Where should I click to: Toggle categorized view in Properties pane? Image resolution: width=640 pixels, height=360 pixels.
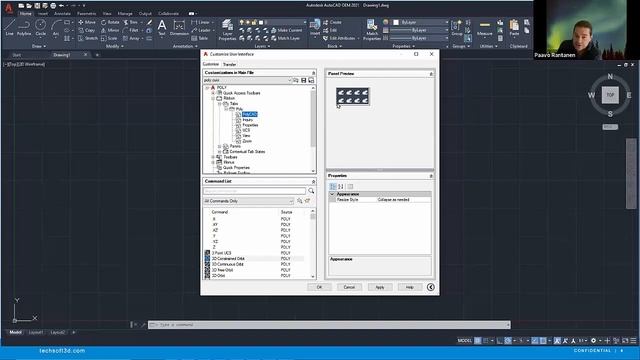tap(333, 187)
